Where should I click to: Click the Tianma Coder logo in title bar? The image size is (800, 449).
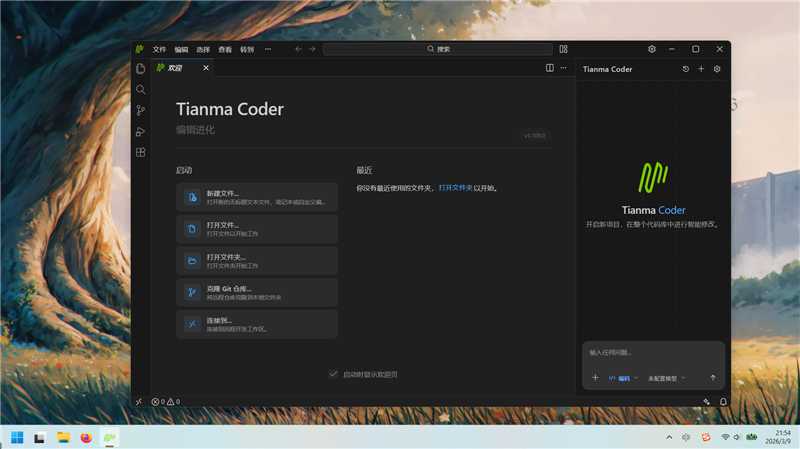click(x=139, y=49)
